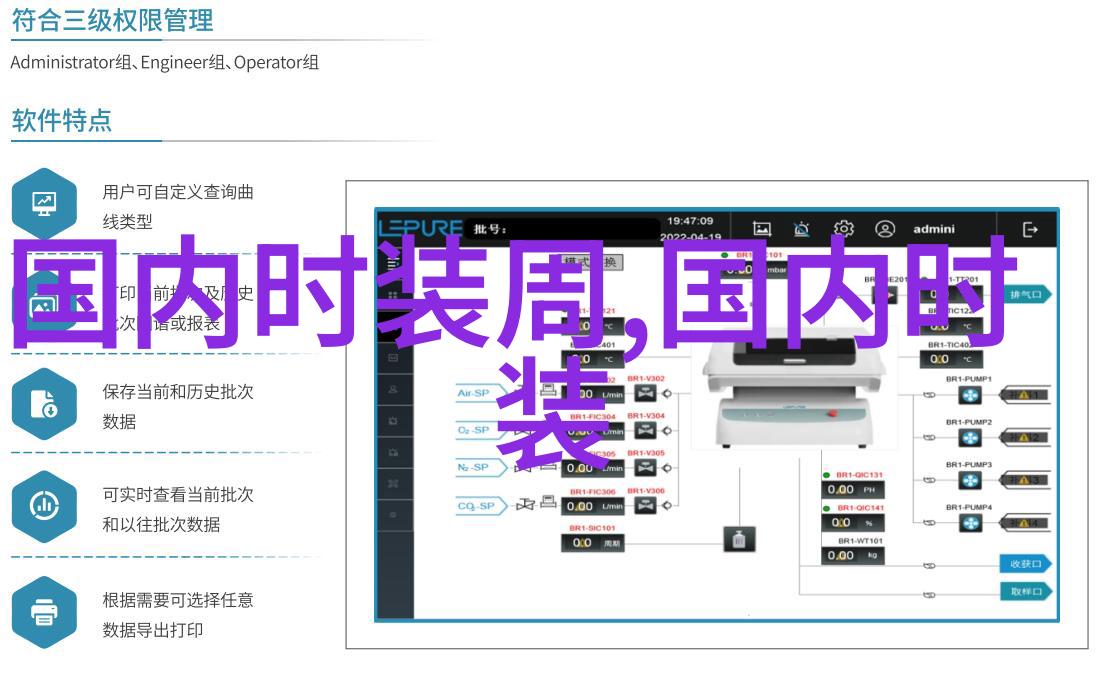This screenshot has height=677, width=1106.
Task: Click the bioreactor device image
Action: (794, 388)
